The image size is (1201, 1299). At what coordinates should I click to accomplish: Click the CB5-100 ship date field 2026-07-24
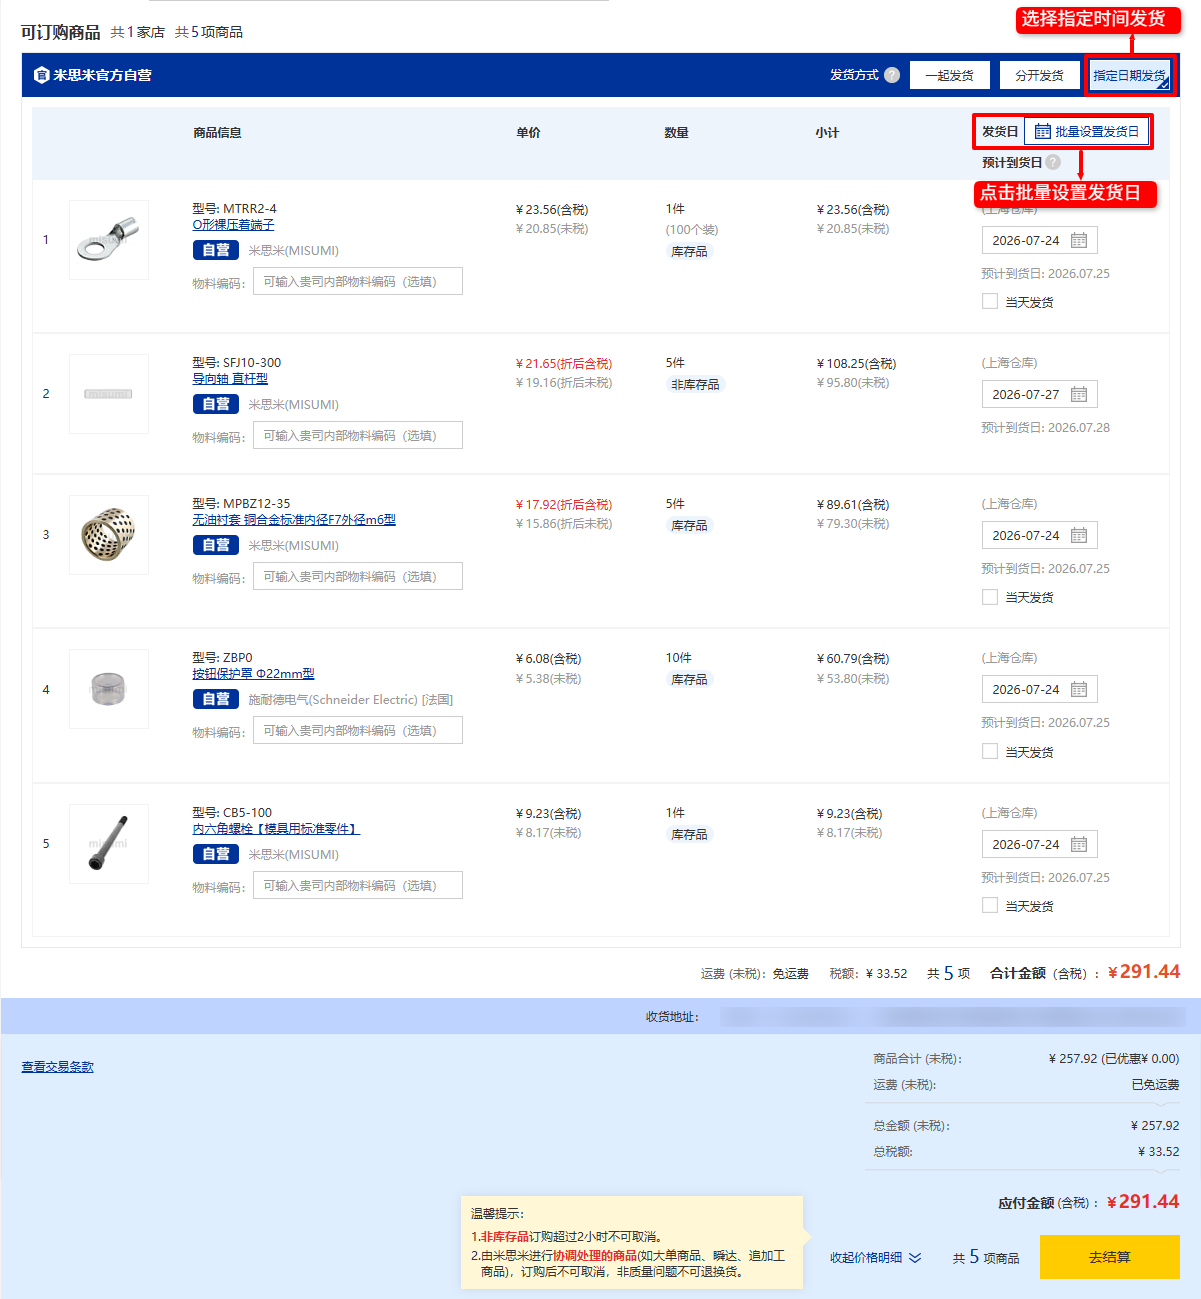pos(1040,844)
